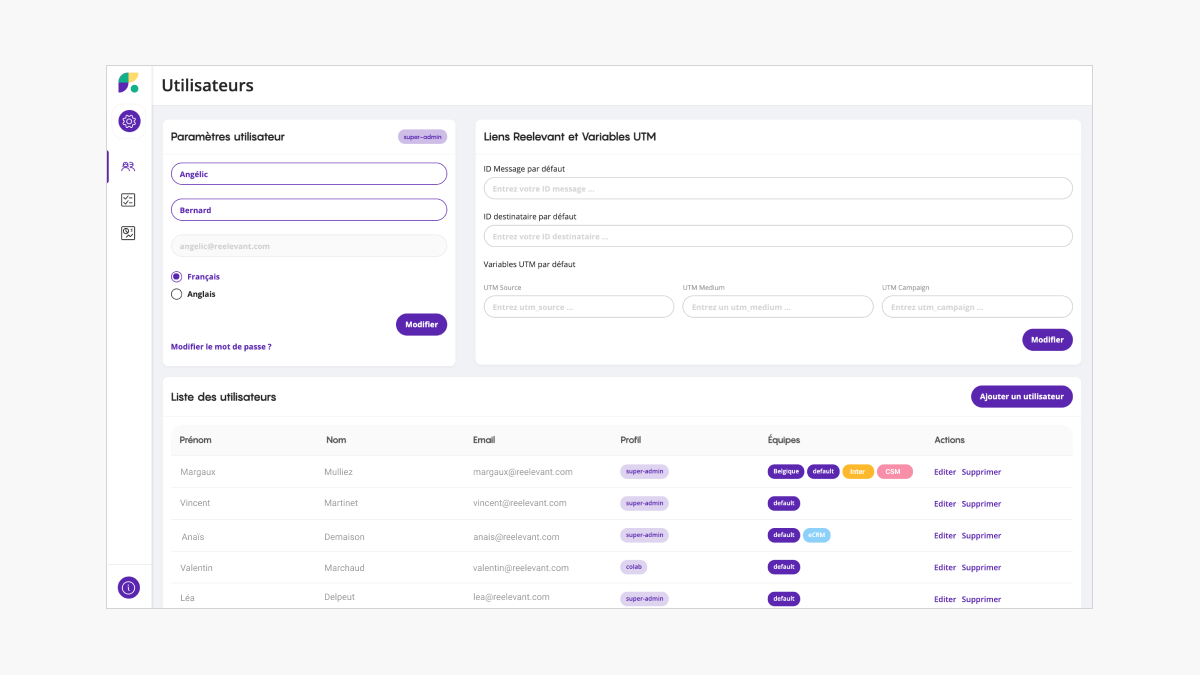Click Supprimer for Vincent Martinet
Screen dimensions: 1200x675
[981, 504]
